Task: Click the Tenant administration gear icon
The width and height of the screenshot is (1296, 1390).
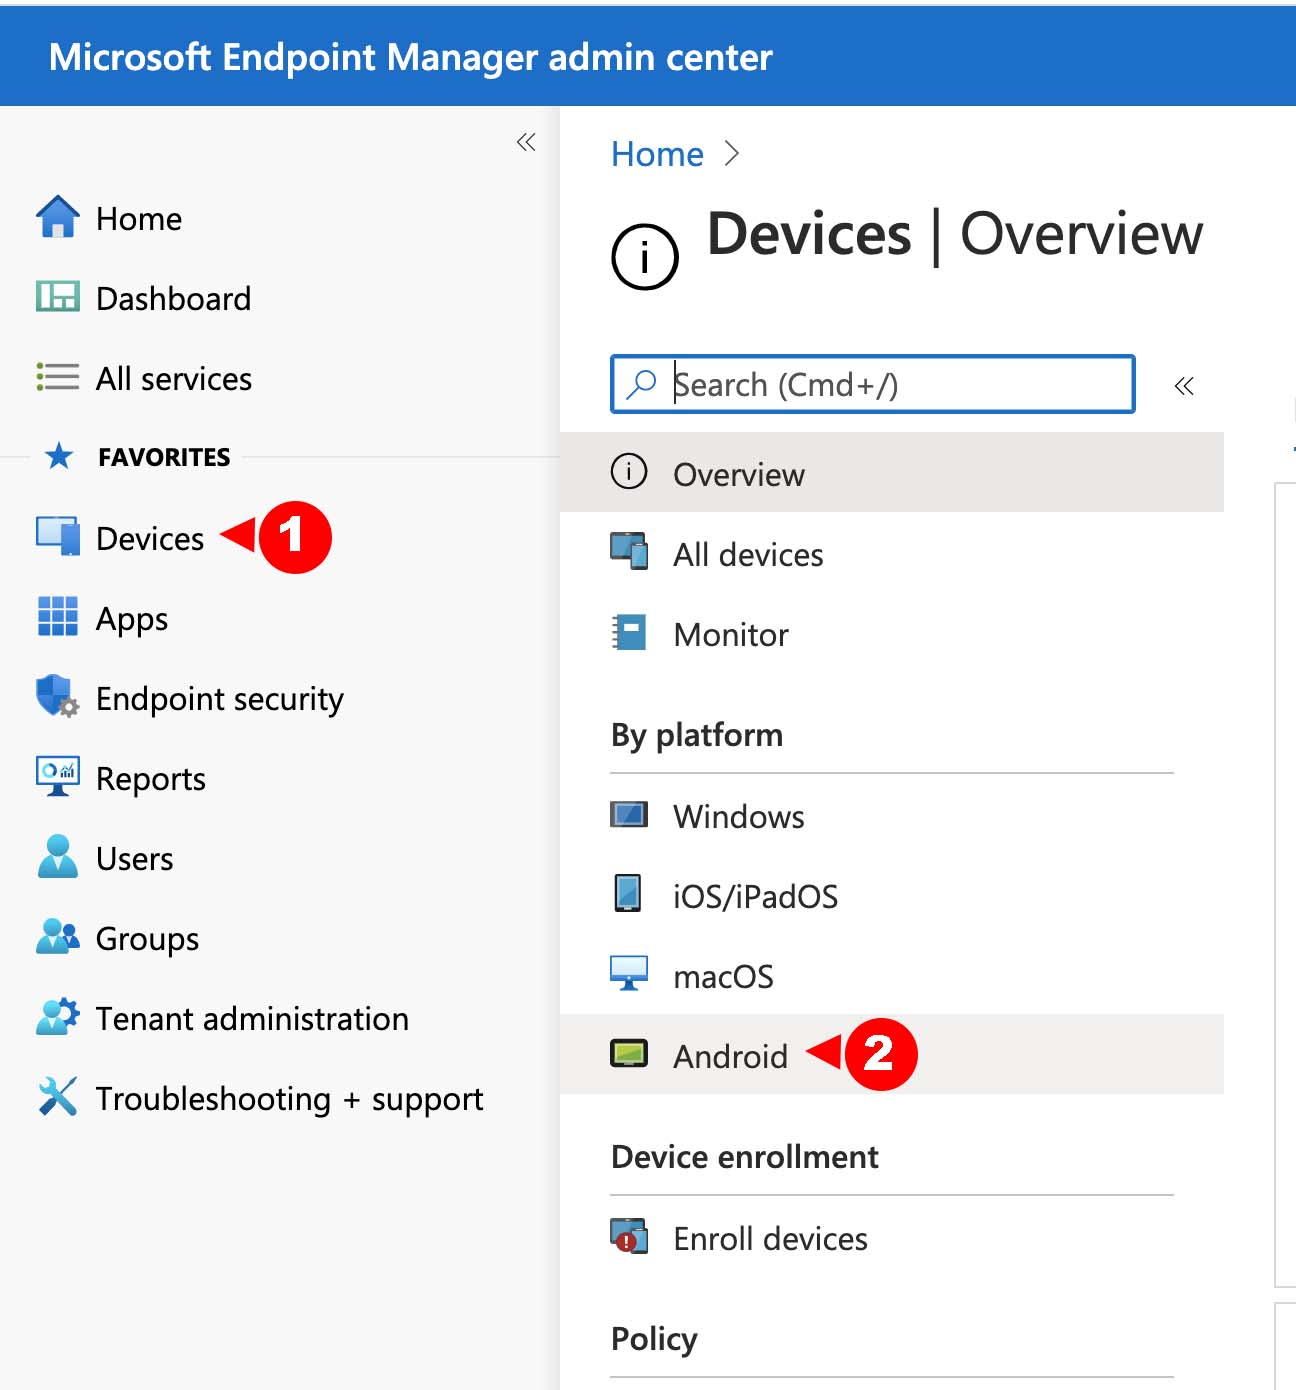Action: pos(58,1017)
